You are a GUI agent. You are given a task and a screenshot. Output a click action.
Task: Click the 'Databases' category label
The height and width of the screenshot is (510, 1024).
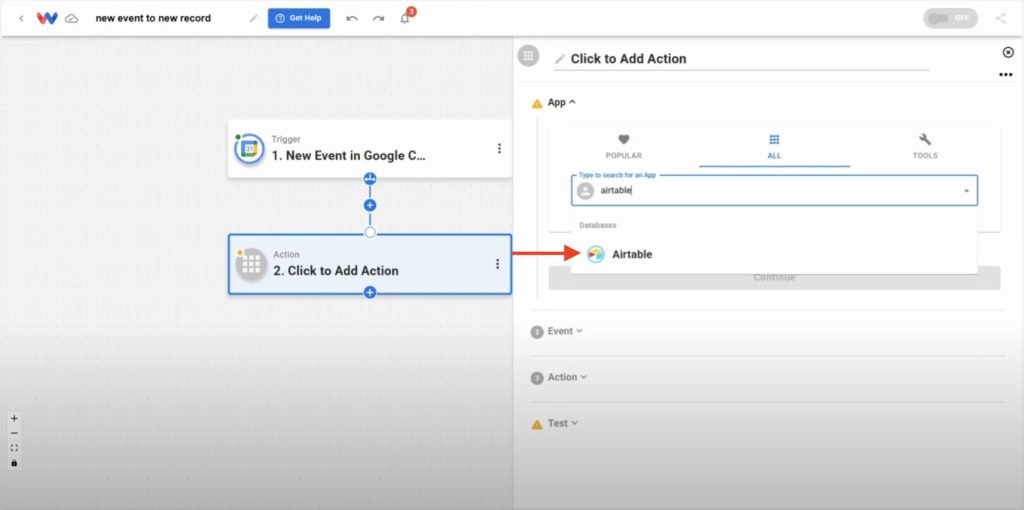[x=598, y=225]
